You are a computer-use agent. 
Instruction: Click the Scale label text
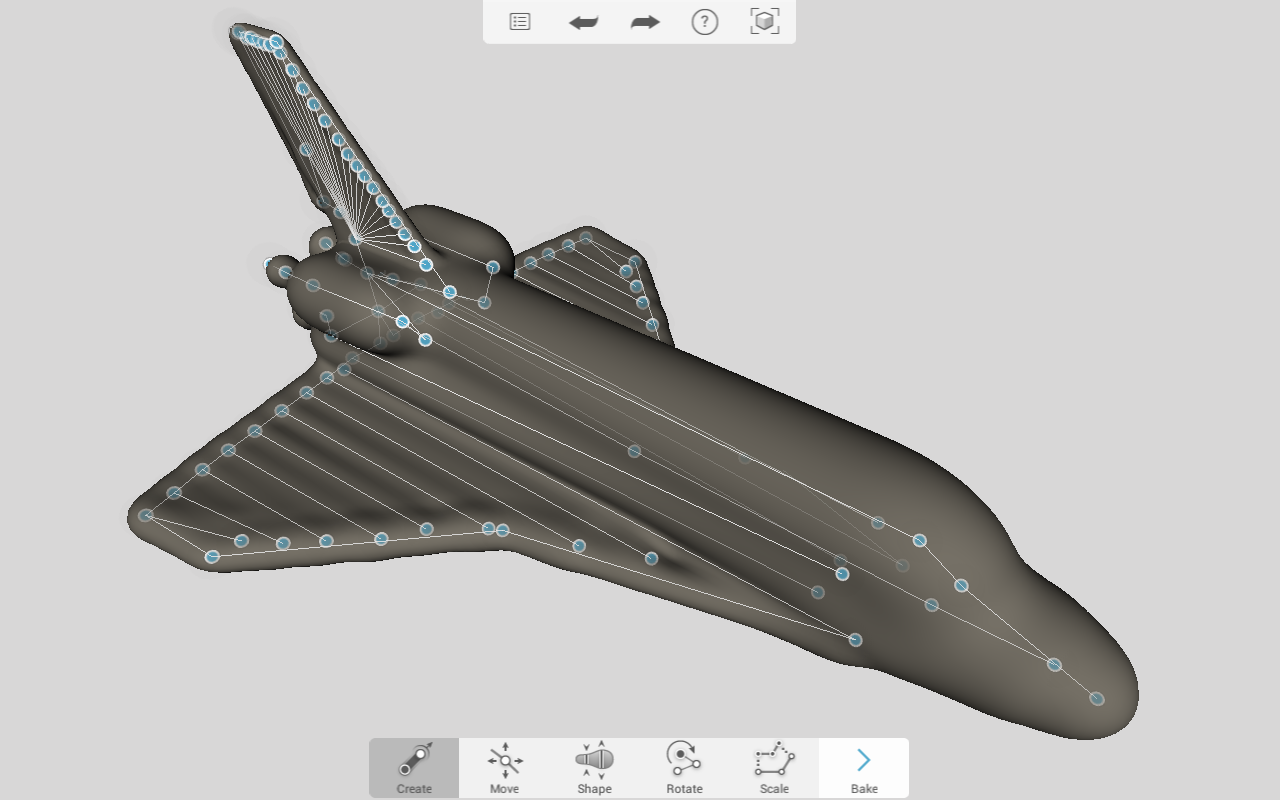tap(774, 789)
